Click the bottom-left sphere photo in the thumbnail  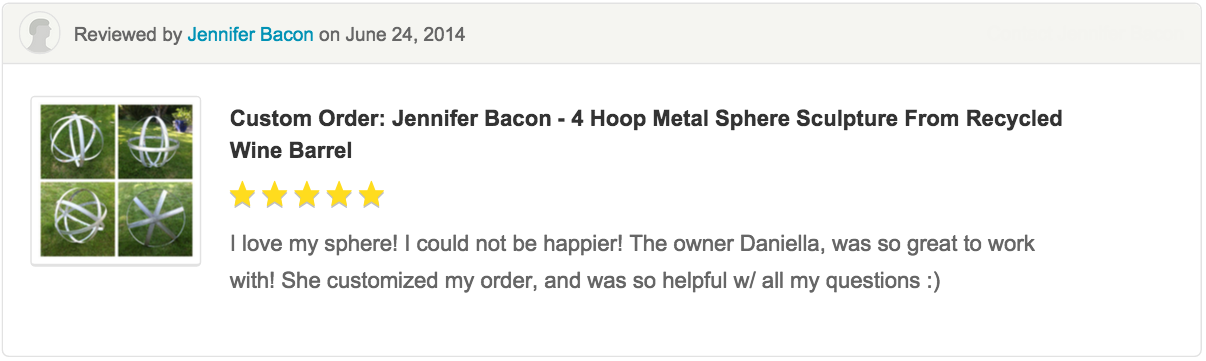coord(77,219)
